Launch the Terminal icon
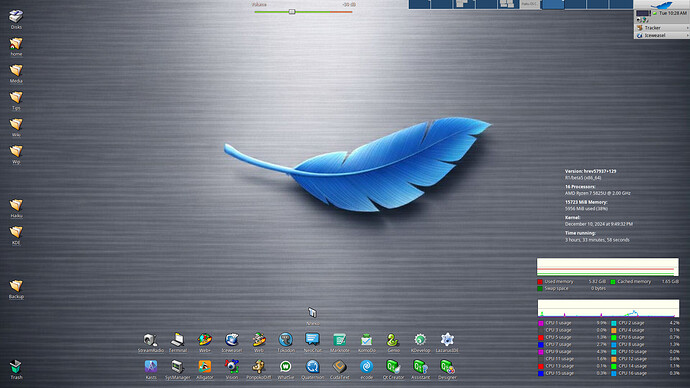690x388 pixels. [x=178, y=340]
